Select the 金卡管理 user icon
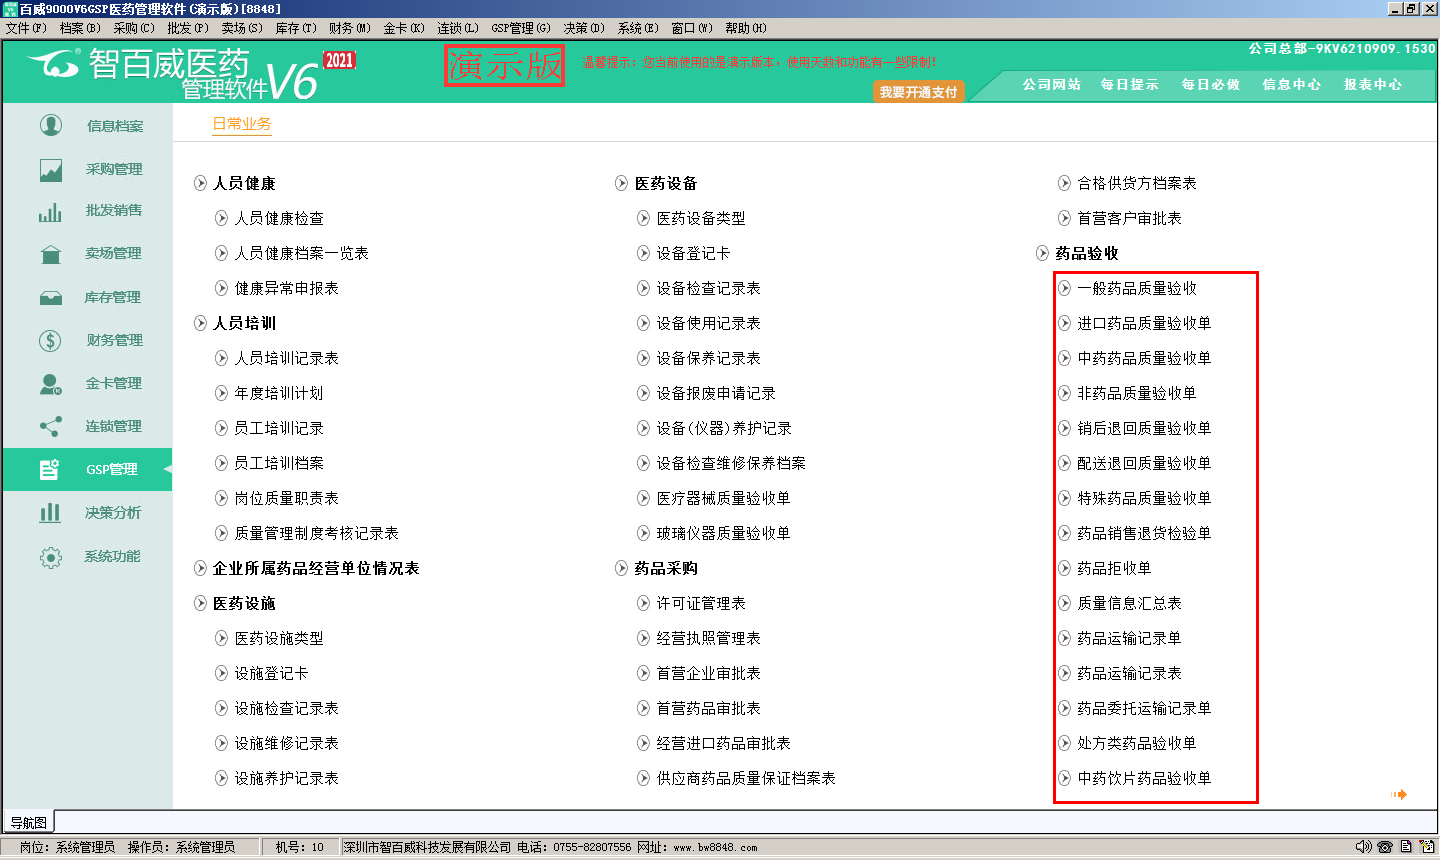This screenshot has width=1440, height=860. point(51,384)
